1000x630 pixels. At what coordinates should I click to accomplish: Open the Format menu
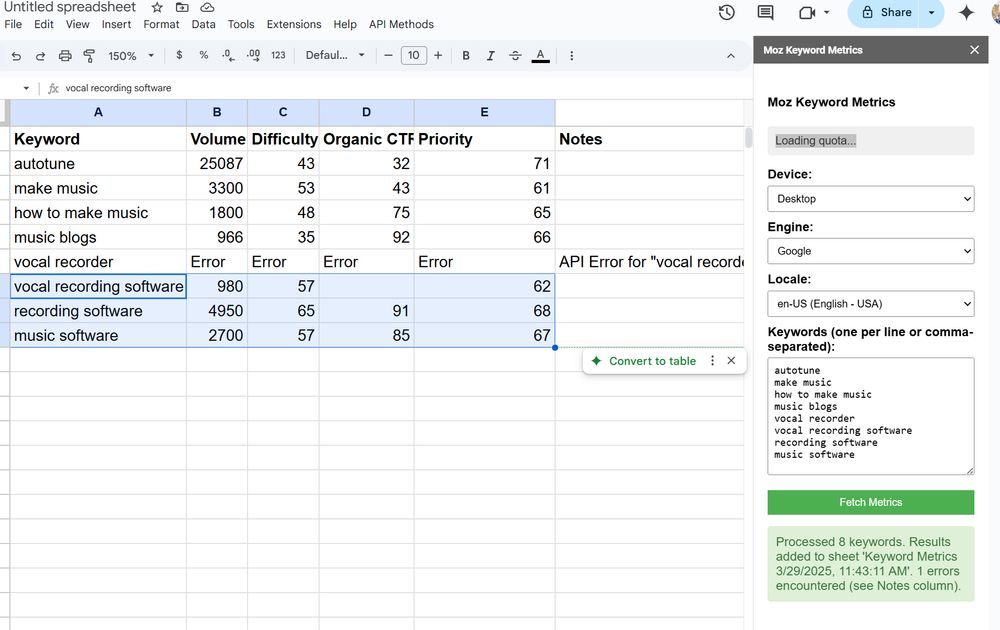(x=161, y=24)
